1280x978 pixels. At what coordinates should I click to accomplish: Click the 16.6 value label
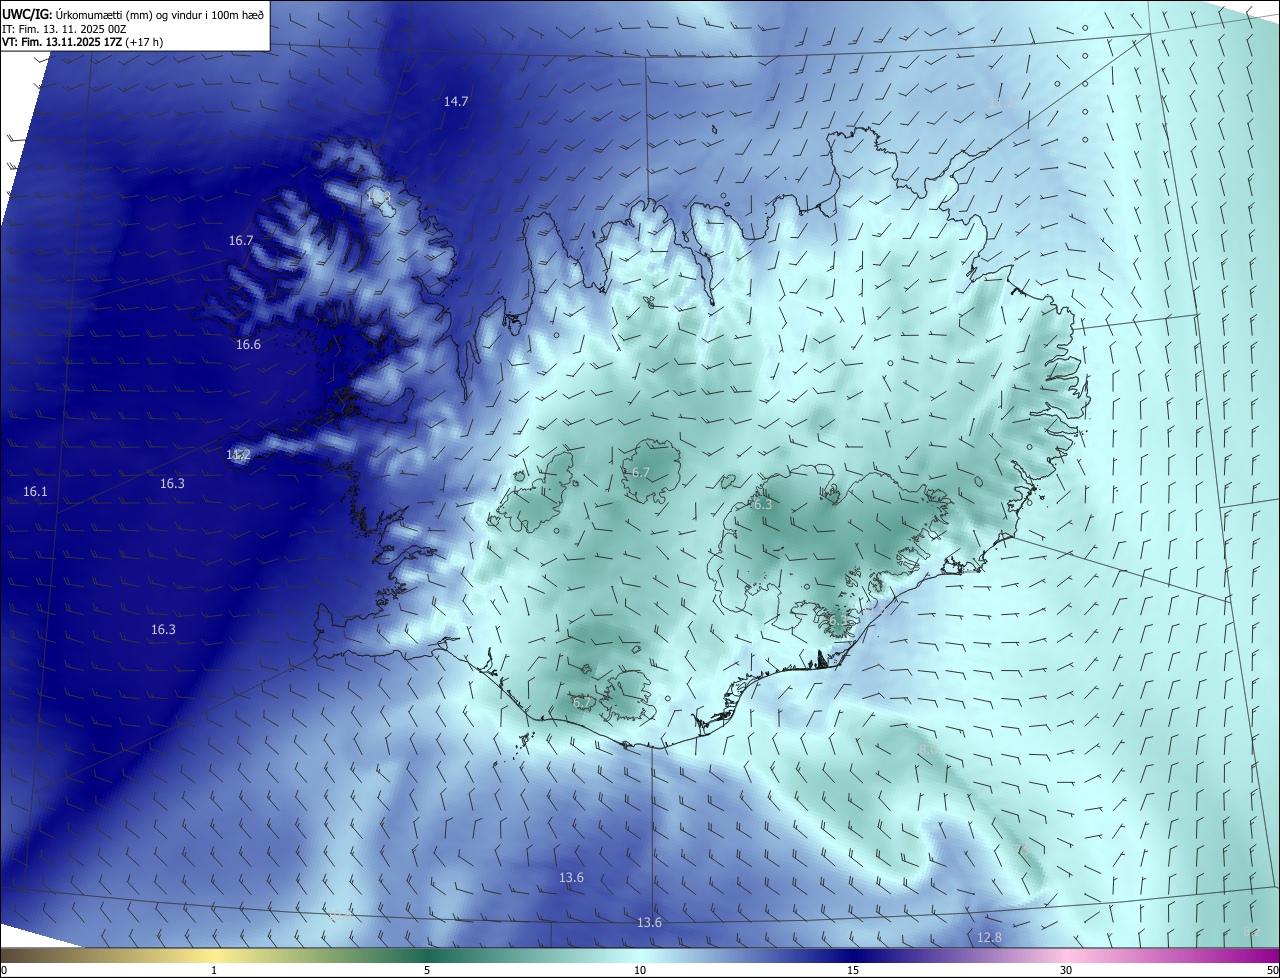pyautogui.click(x=248, y=344)
